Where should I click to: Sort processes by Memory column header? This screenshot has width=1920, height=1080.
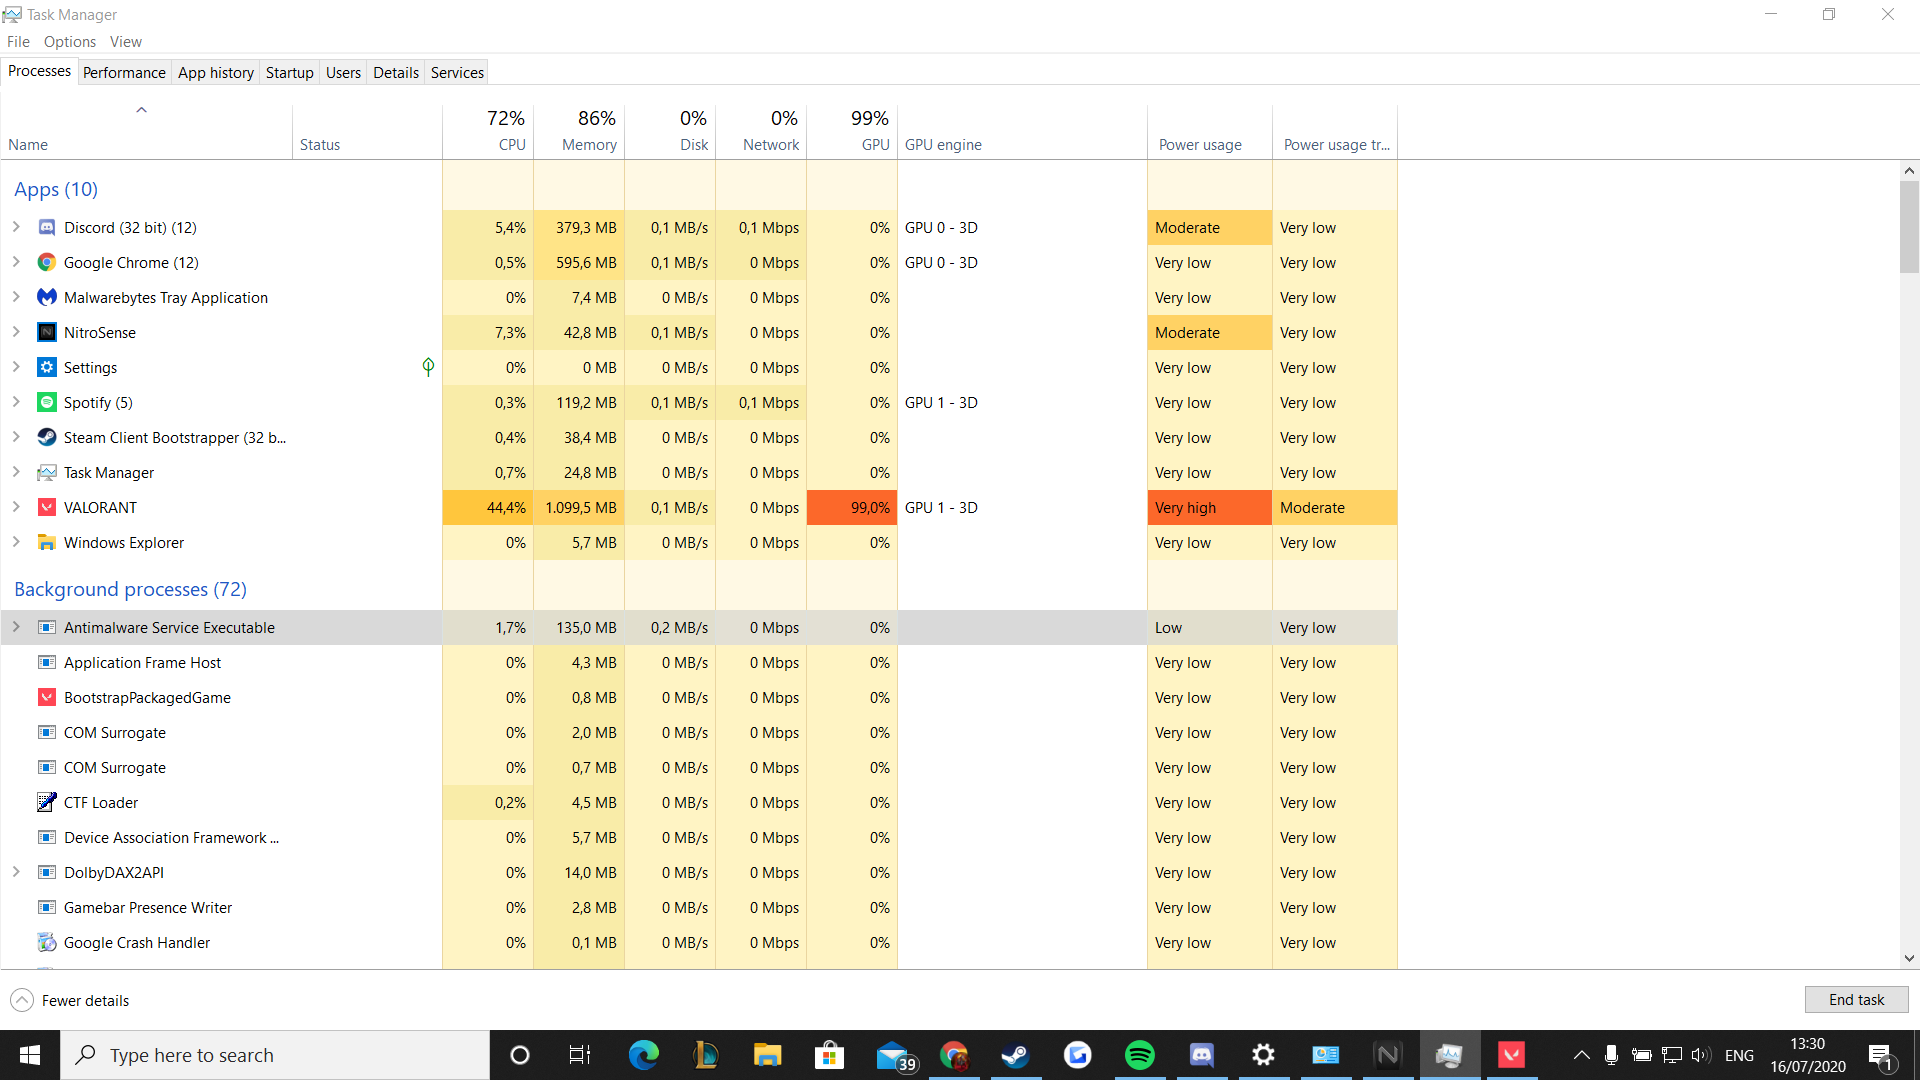click(579, 131)
